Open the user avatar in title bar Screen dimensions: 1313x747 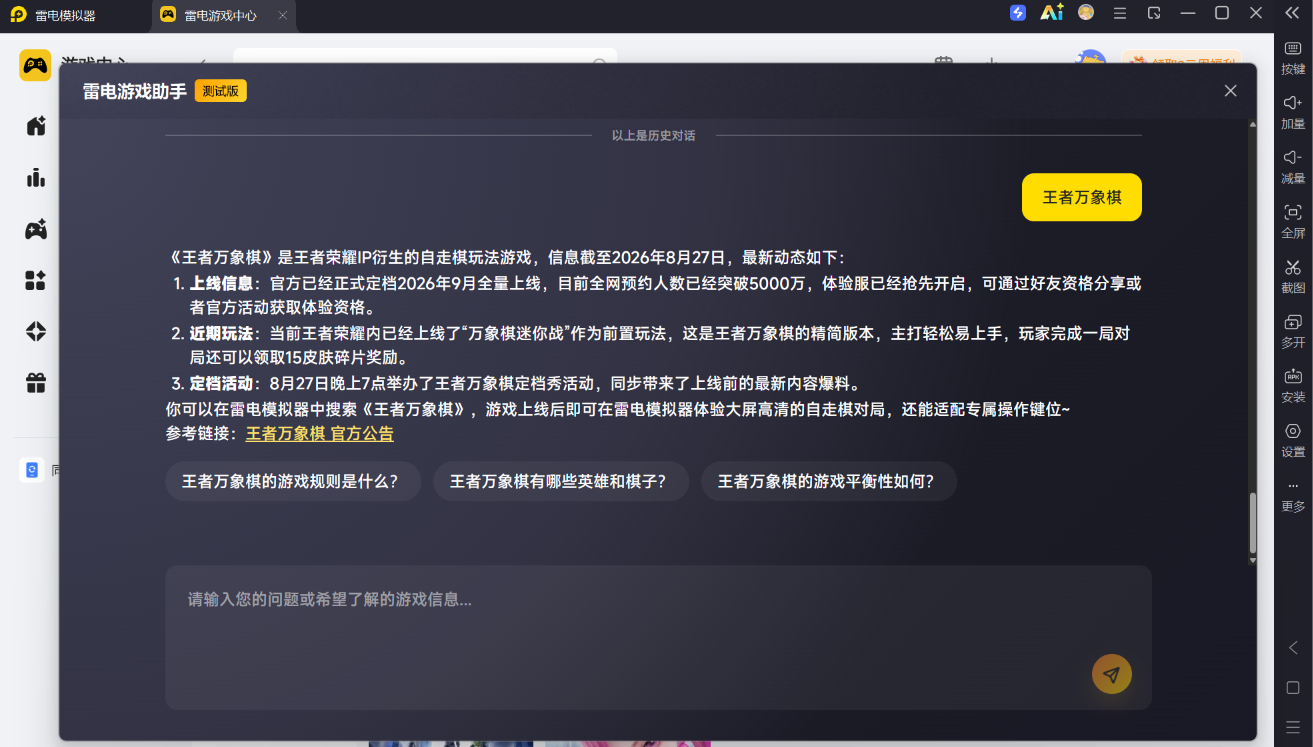[1086, 13]
